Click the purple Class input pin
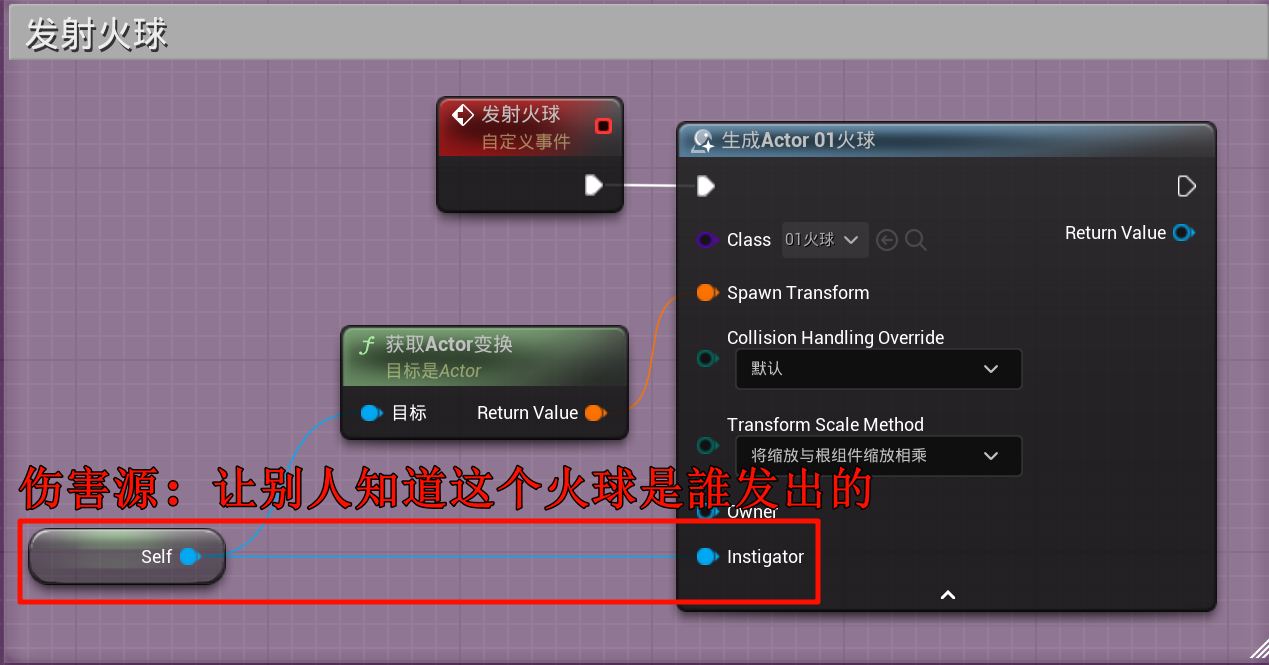This screenshot has width=1269, height=665. click(x=707, y=240)
